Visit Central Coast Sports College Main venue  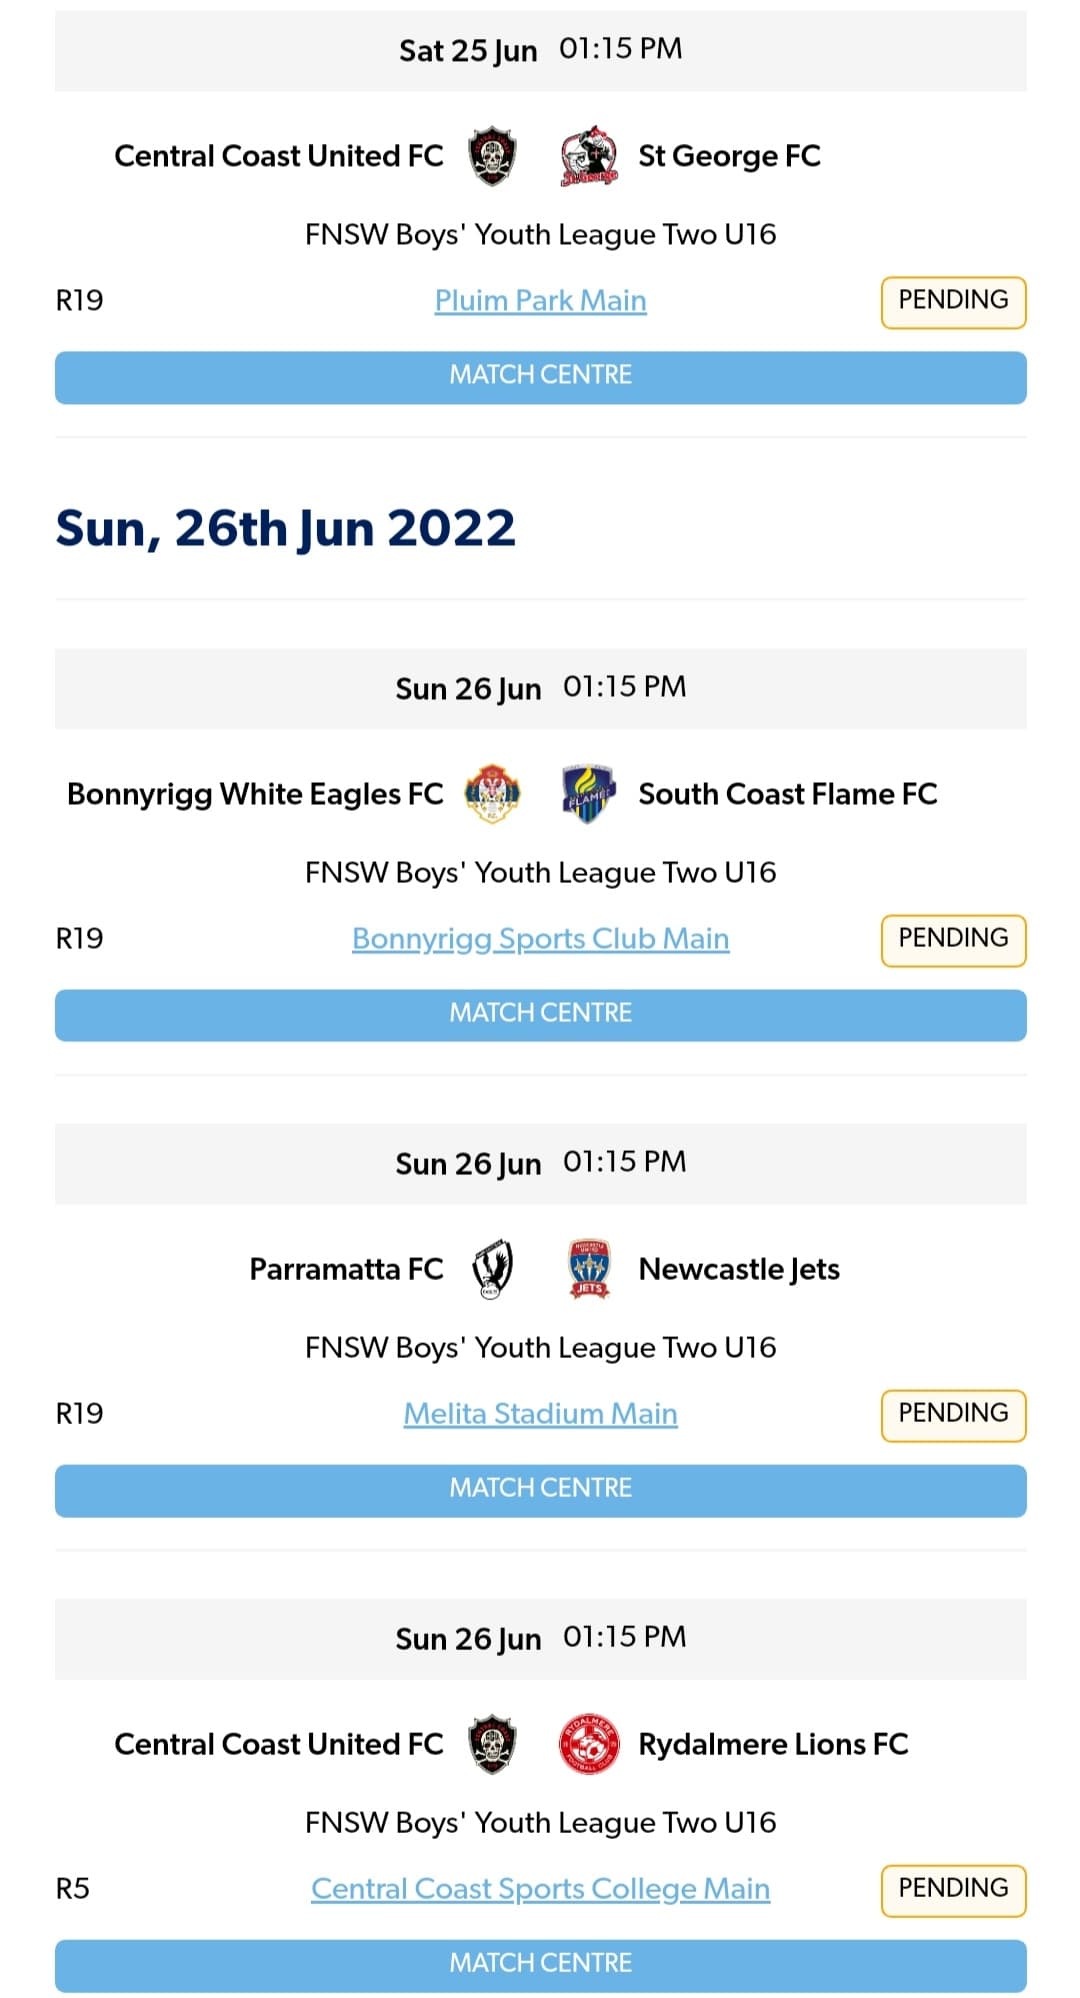point(540,1888)
